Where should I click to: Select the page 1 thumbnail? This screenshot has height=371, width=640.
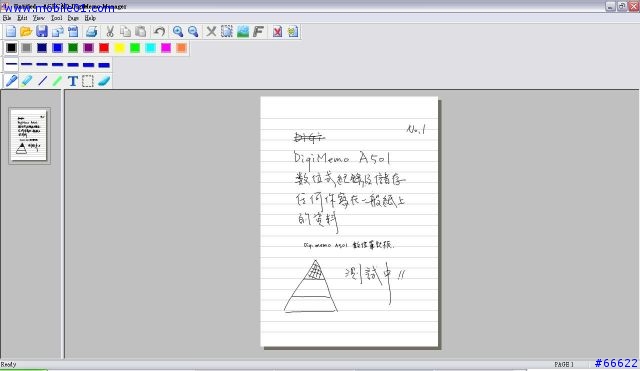[x=29, y=136]
